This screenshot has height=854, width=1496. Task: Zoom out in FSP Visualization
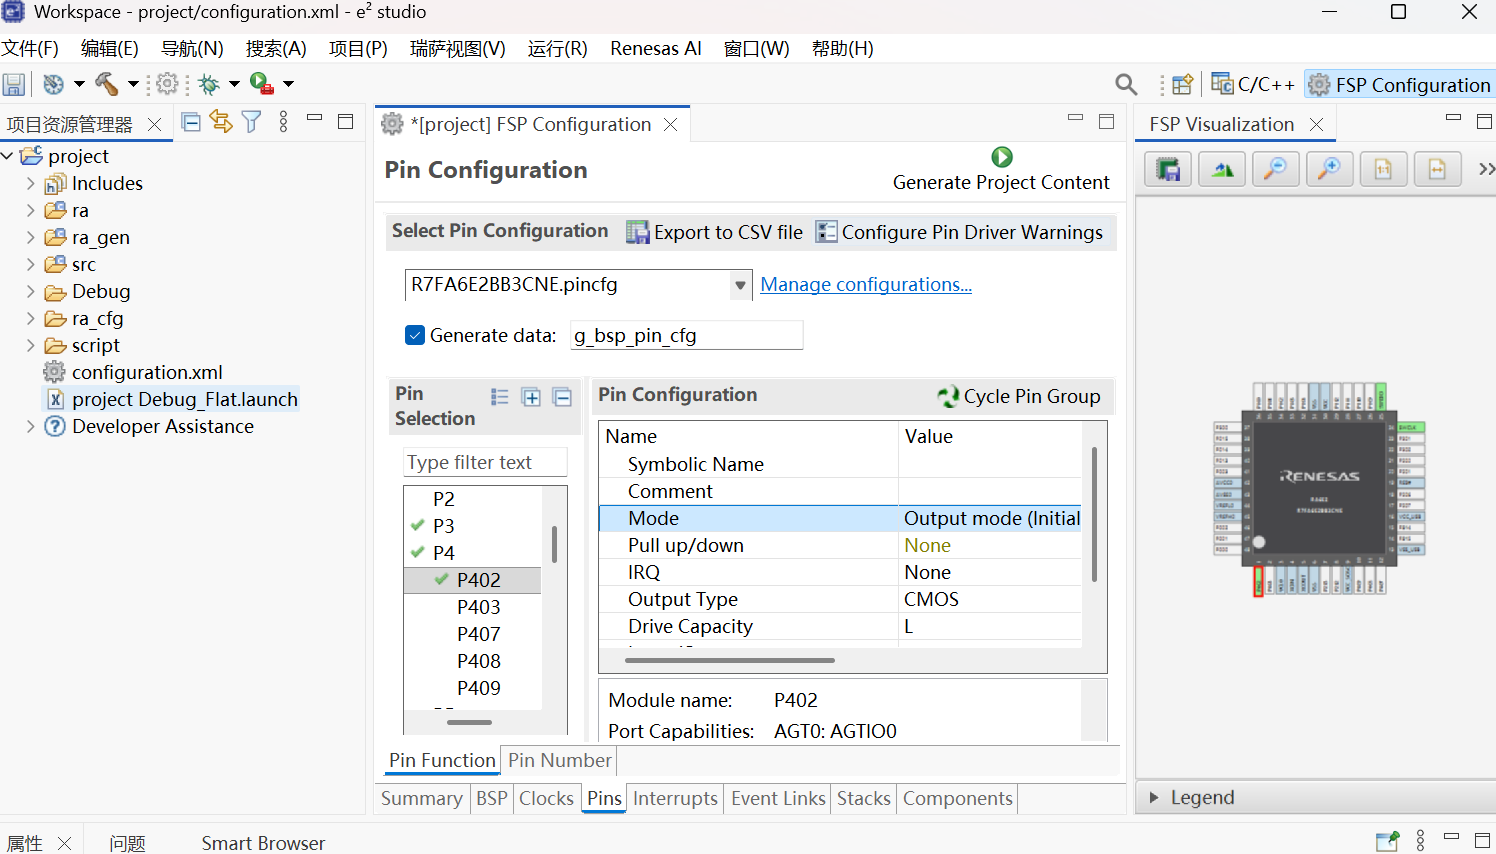pos(1275,169)
